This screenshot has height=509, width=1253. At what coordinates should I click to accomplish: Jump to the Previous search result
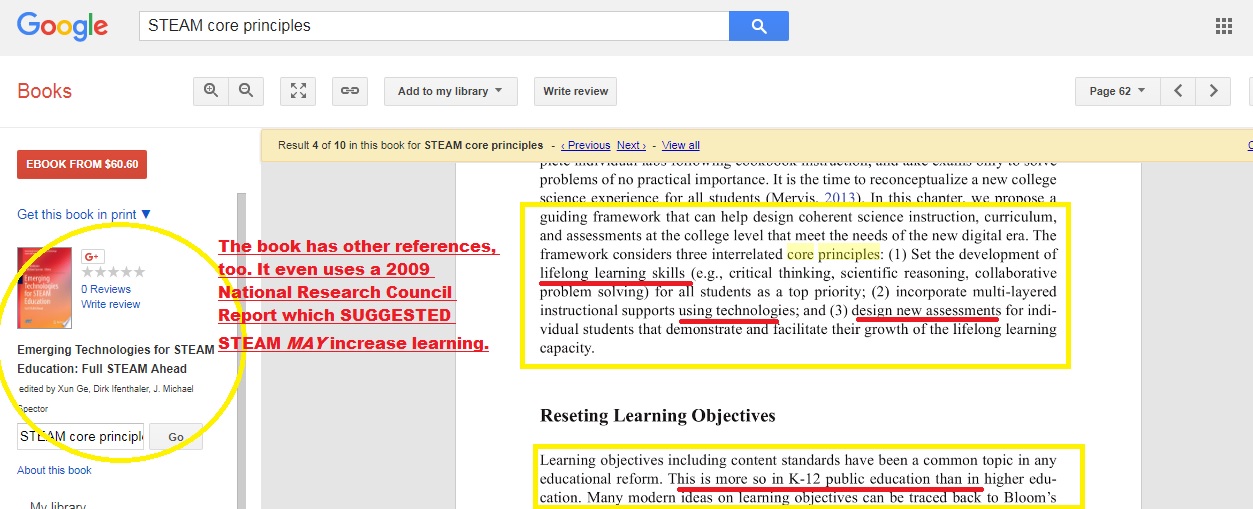(585, 145)
